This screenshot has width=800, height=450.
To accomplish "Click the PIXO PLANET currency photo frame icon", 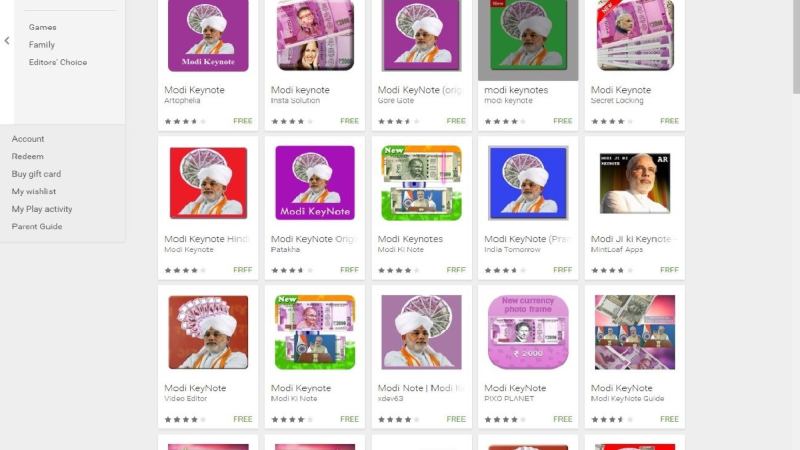I will click(x=528, y=332).
